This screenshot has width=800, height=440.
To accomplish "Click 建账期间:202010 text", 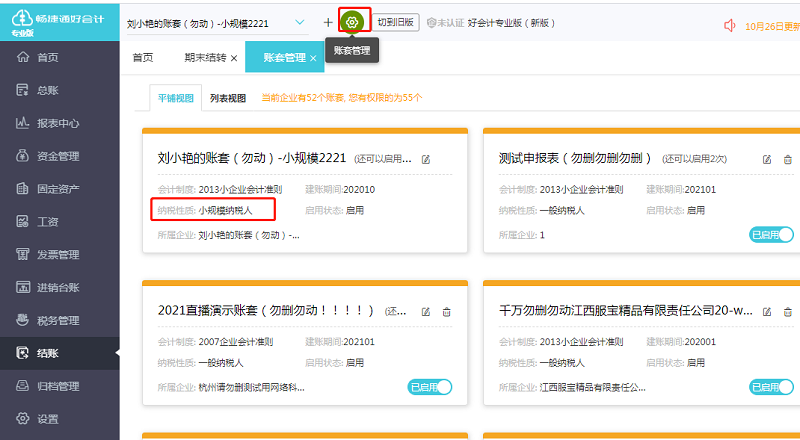I will coord(340,189).
